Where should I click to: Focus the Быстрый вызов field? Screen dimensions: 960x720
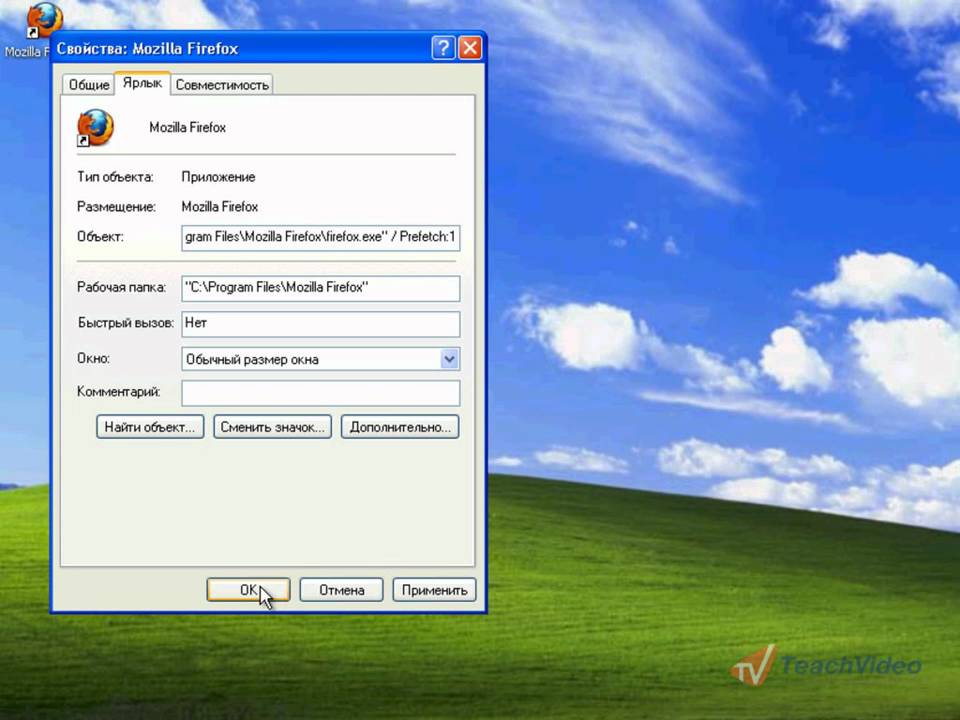coord(321,324)
